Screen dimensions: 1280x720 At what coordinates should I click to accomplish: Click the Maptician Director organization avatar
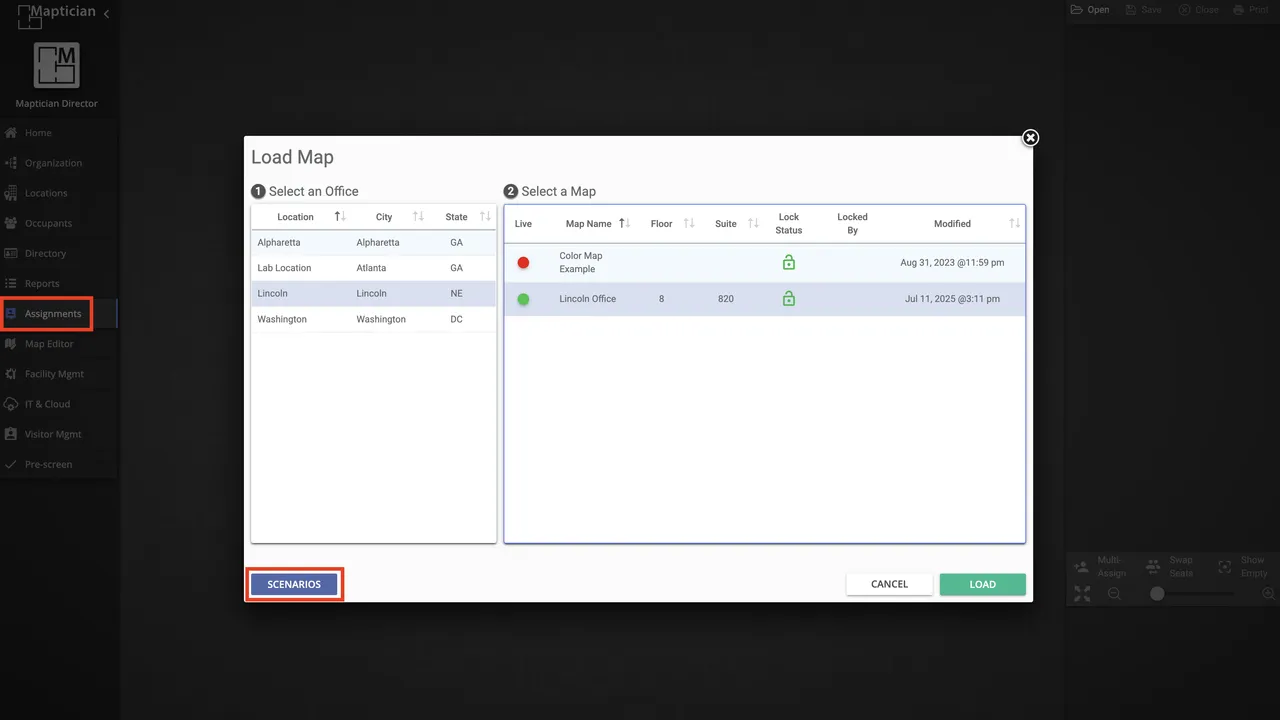click(57, 65)
